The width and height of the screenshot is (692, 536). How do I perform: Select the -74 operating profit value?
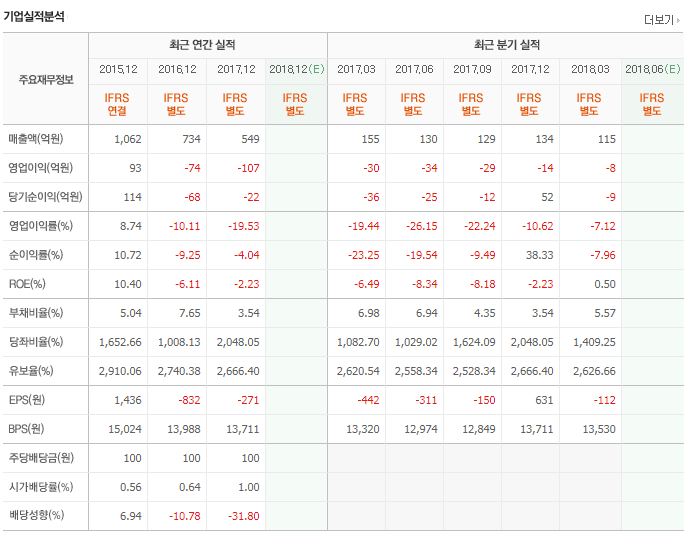192,169
